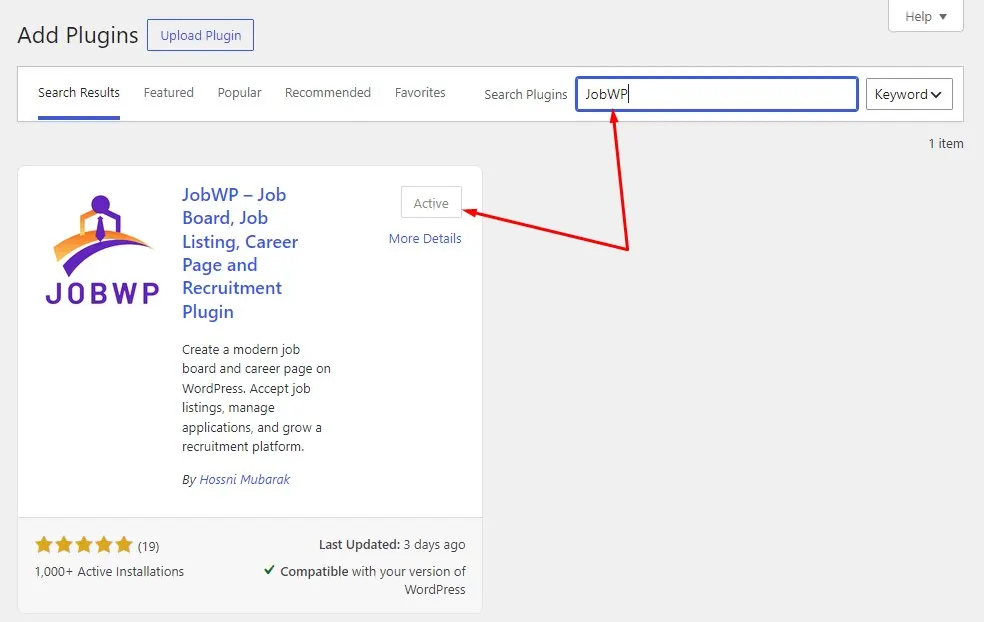
Task: Open the Popular plugins tab
Action: click(x=239, y=93)
